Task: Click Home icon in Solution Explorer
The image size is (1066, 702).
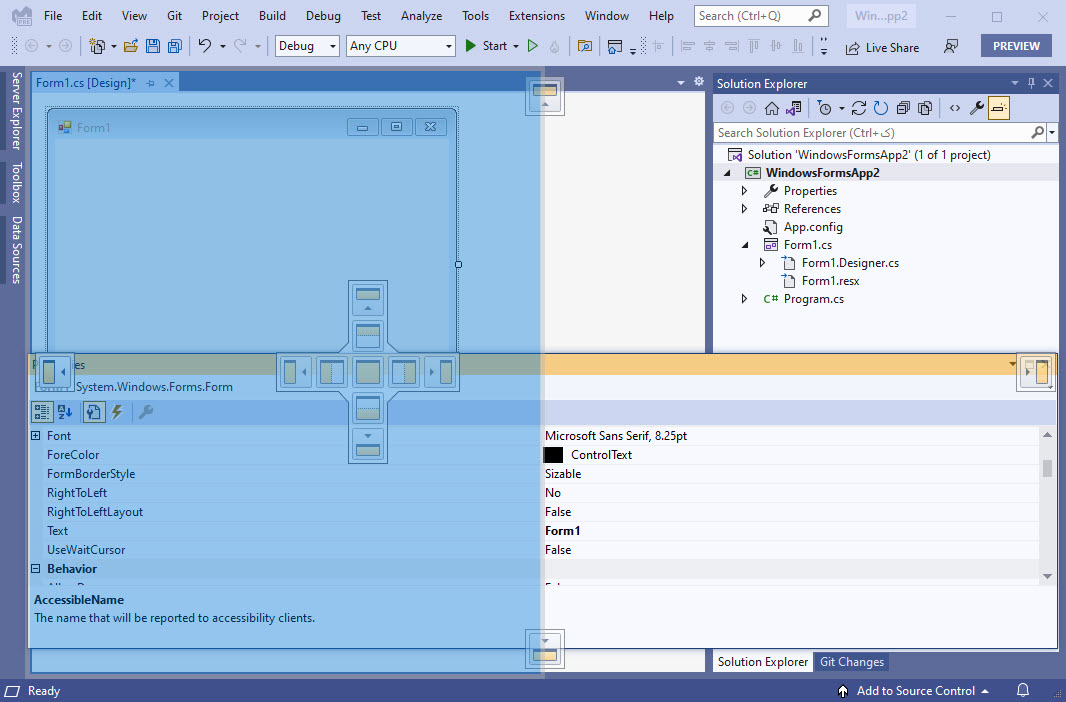Action: point(772,108)
